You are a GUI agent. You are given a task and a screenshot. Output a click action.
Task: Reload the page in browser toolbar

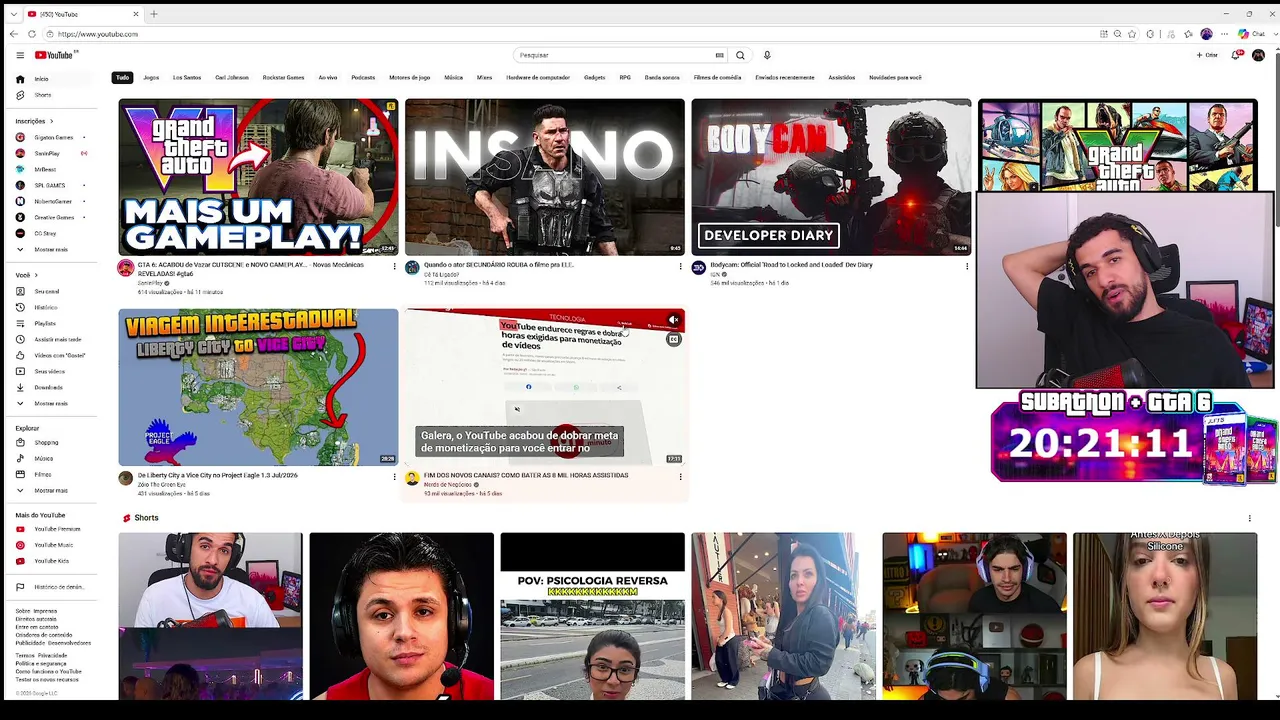pos(31,34)
